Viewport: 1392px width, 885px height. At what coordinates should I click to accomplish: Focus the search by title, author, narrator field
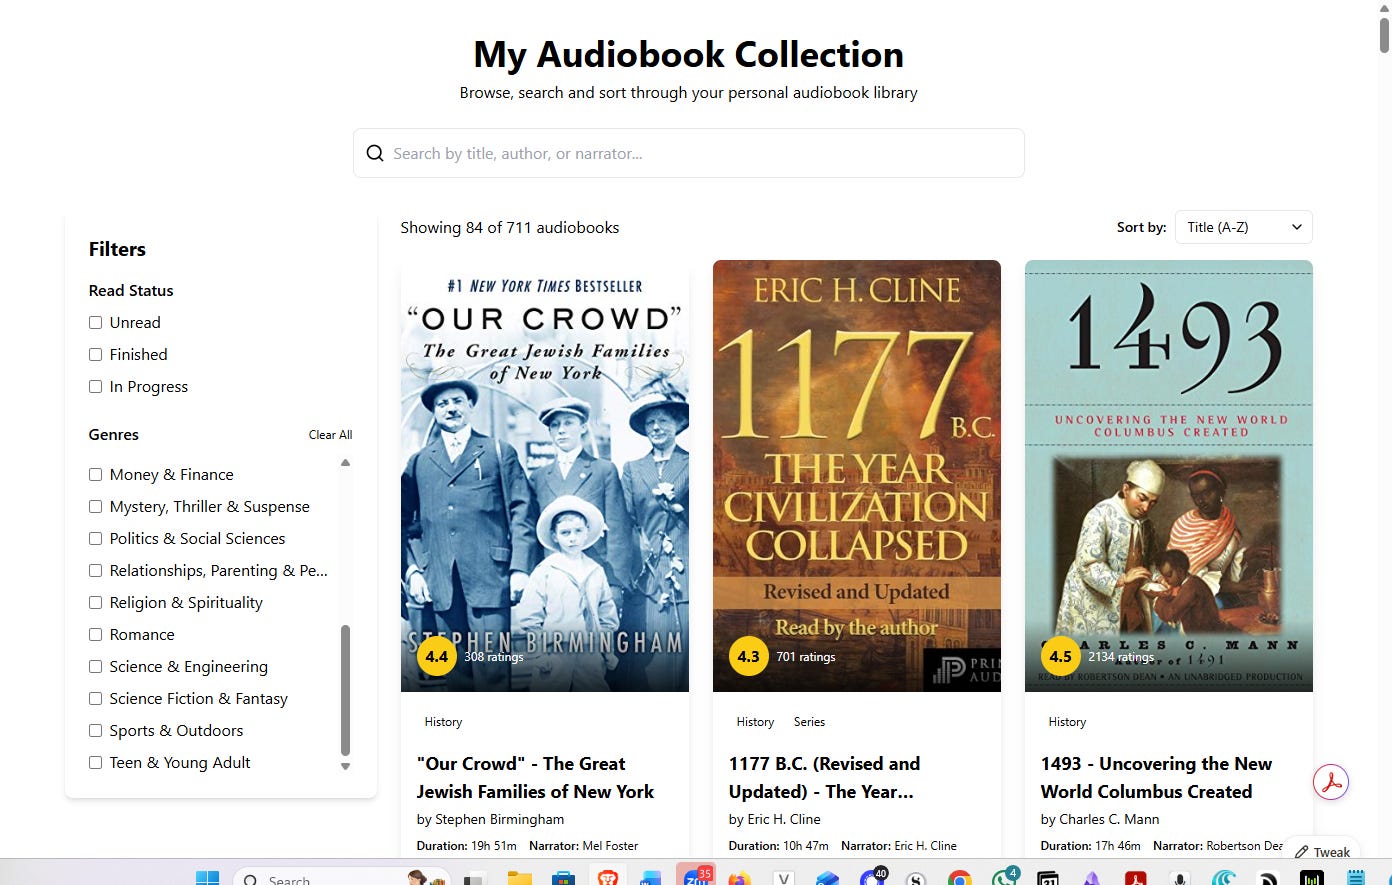click(x=689, y=153)
